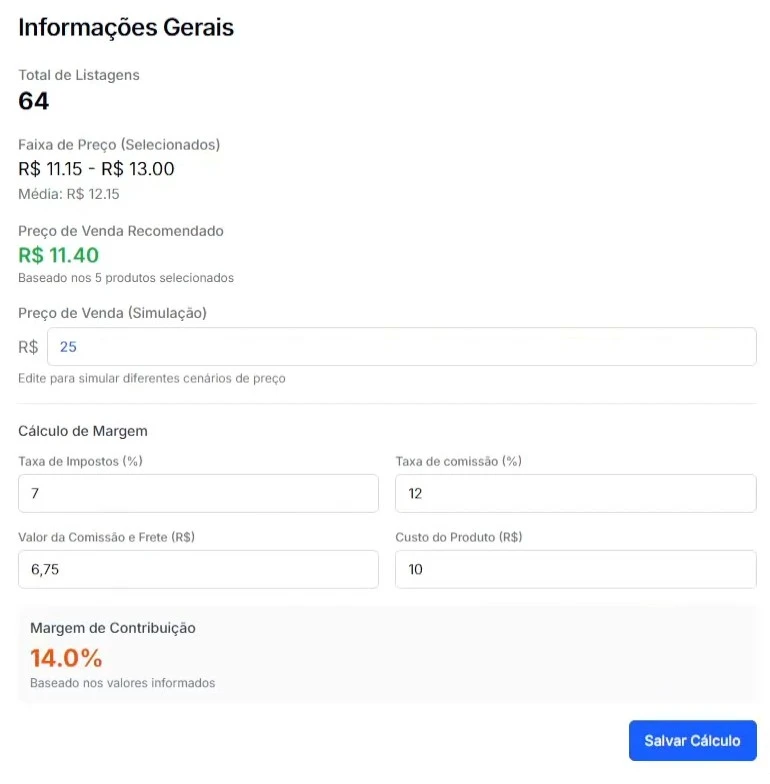Image resolution: width=770 pixels, height=784 pixels.
Task: Click the Taxa de comissão input showing 12
Action: [x=576, y=493]
